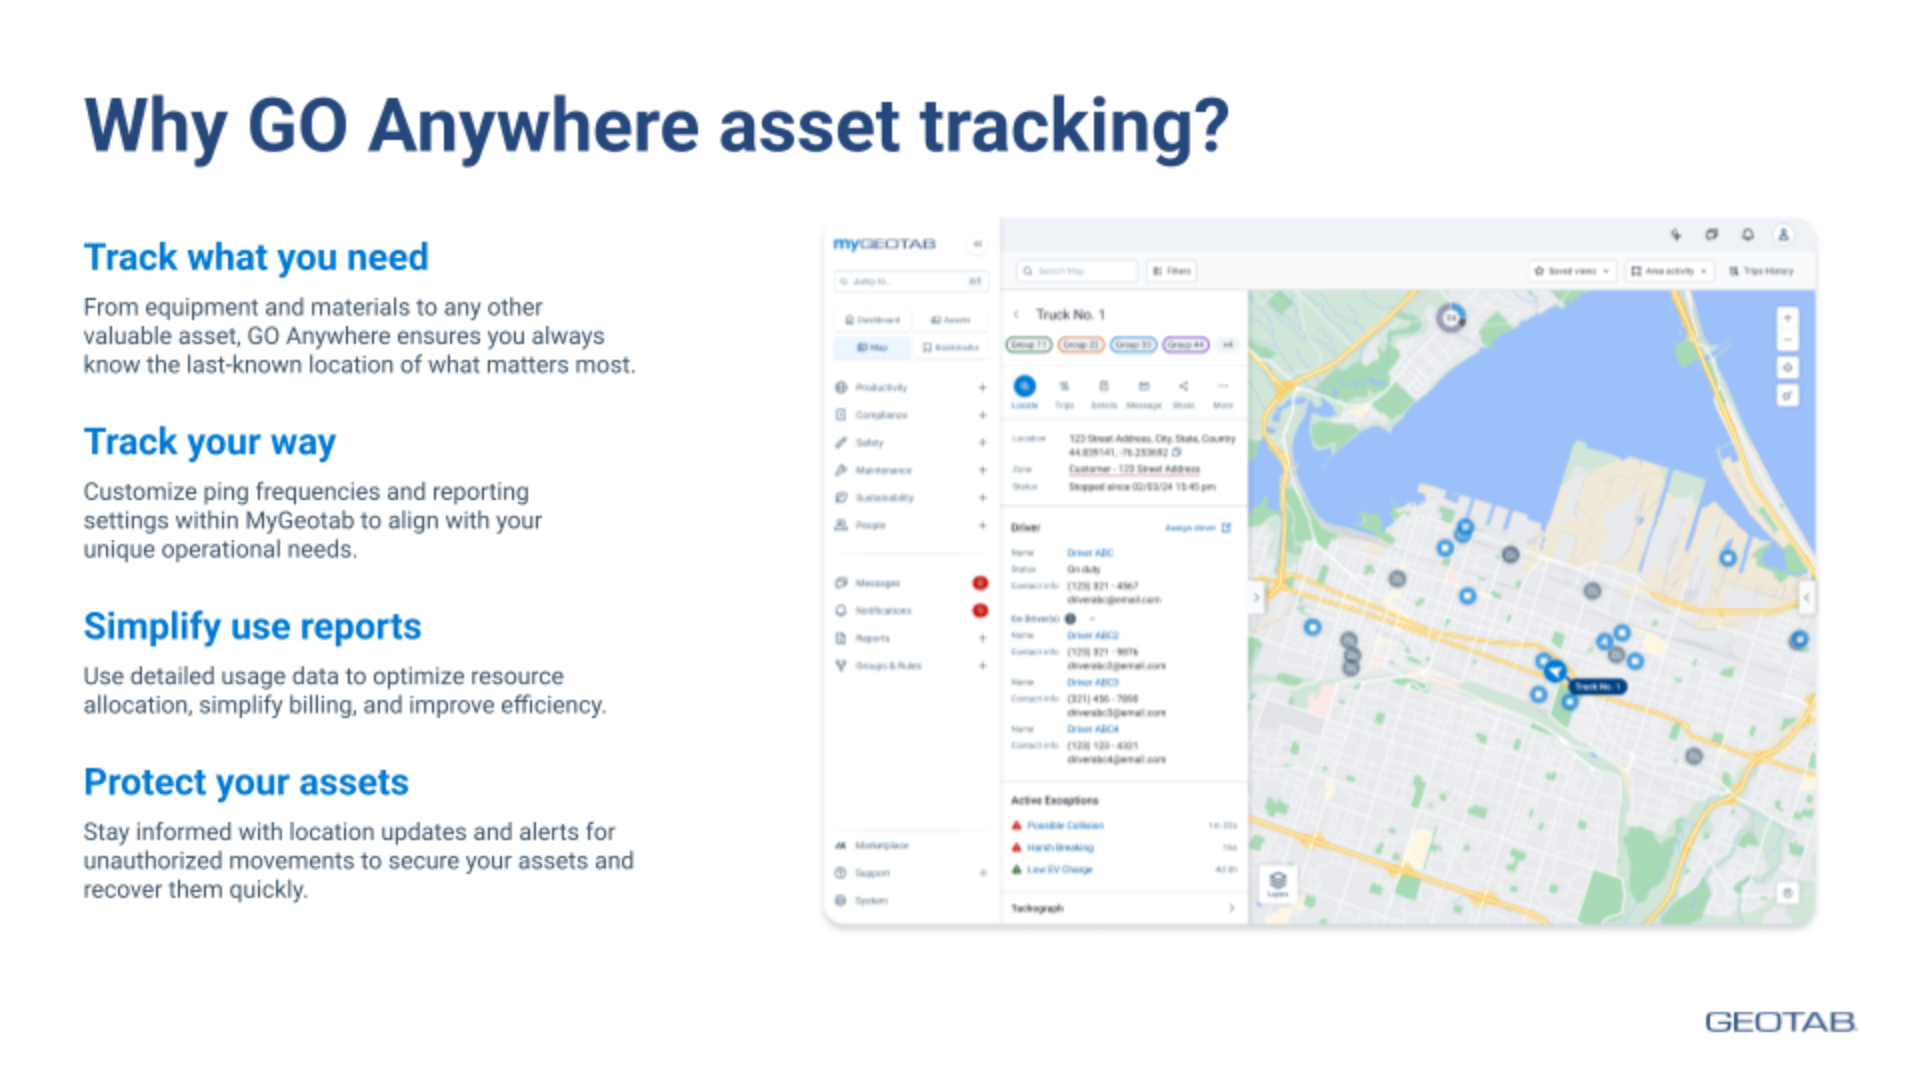Click the Jump to search field

click(x=910, y=281)
